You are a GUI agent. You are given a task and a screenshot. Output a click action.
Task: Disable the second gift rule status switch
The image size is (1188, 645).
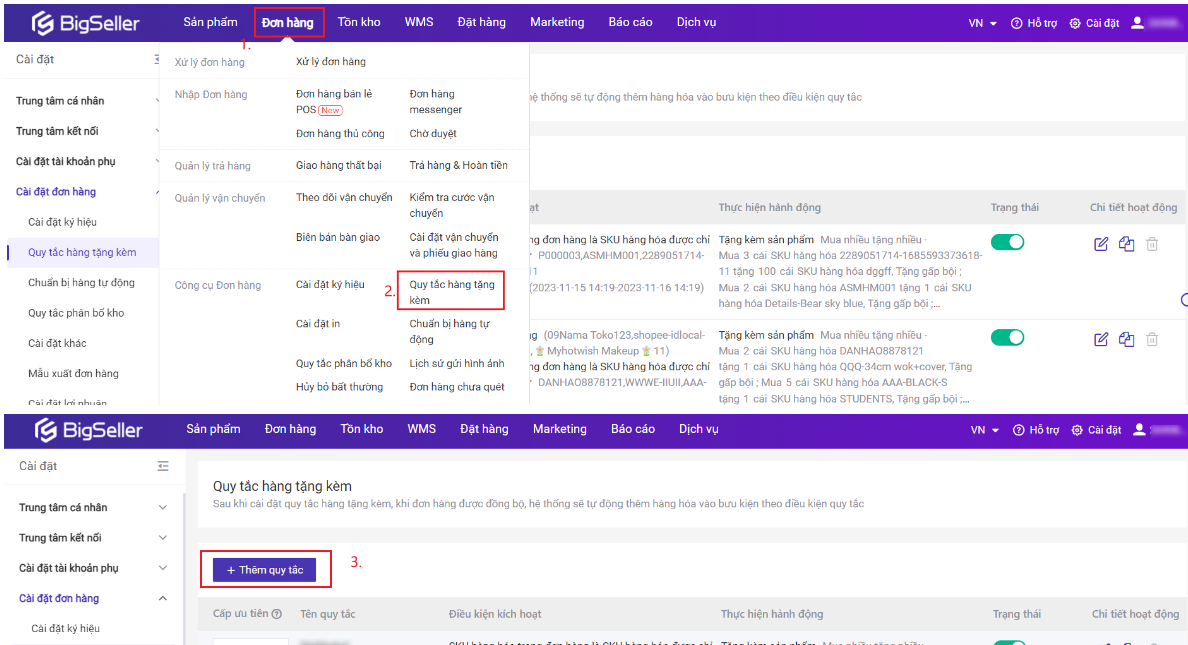coord(1007,338)
